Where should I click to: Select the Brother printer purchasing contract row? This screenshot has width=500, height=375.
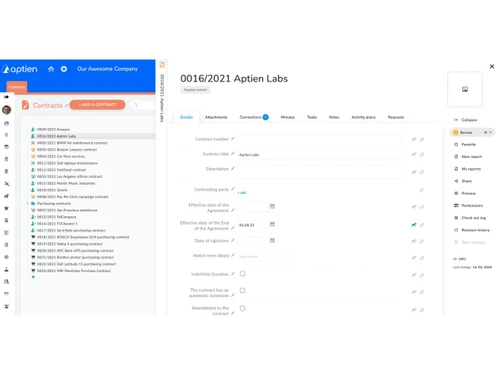[72, 257]
